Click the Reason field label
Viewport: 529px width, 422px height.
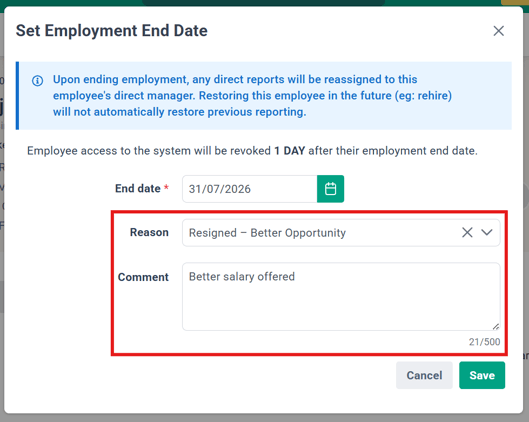coord(149,232)
